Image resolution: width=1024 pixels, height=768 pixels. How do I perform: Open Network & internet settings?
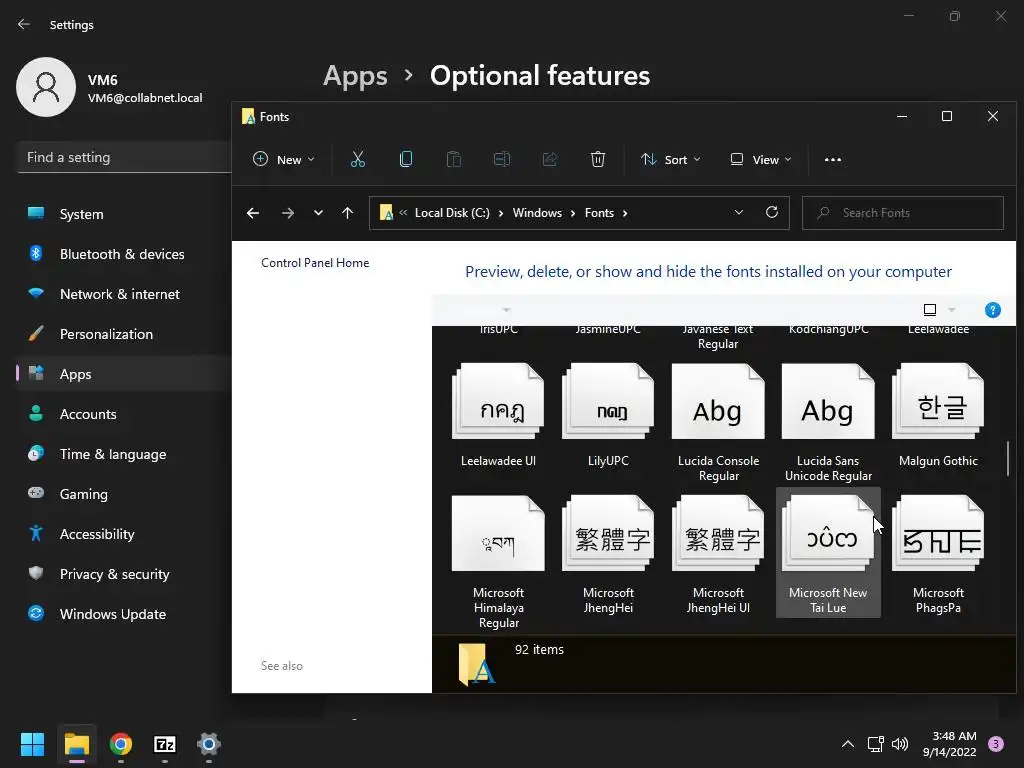pyautogui.click(x=124, y=294)
